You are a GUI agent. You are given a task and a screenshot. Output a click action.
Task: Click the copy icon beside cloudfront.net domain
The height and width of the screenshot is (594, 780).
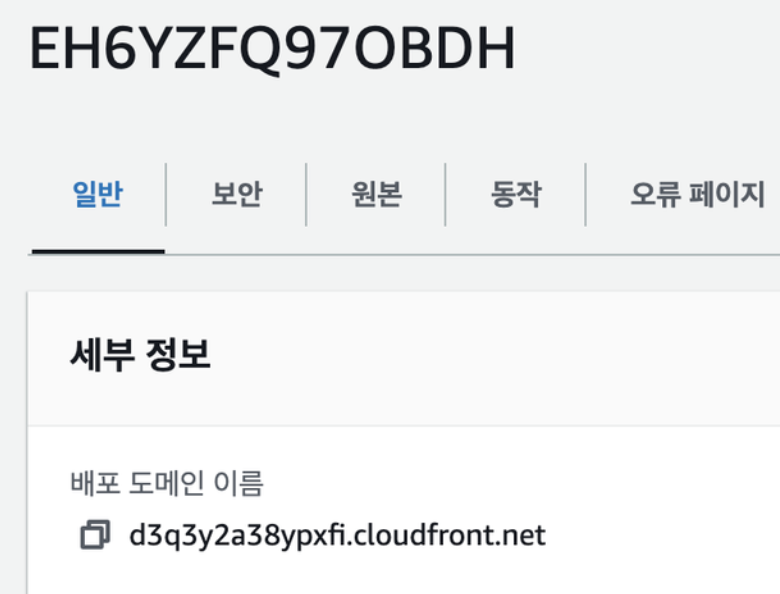tap(95, 535)
